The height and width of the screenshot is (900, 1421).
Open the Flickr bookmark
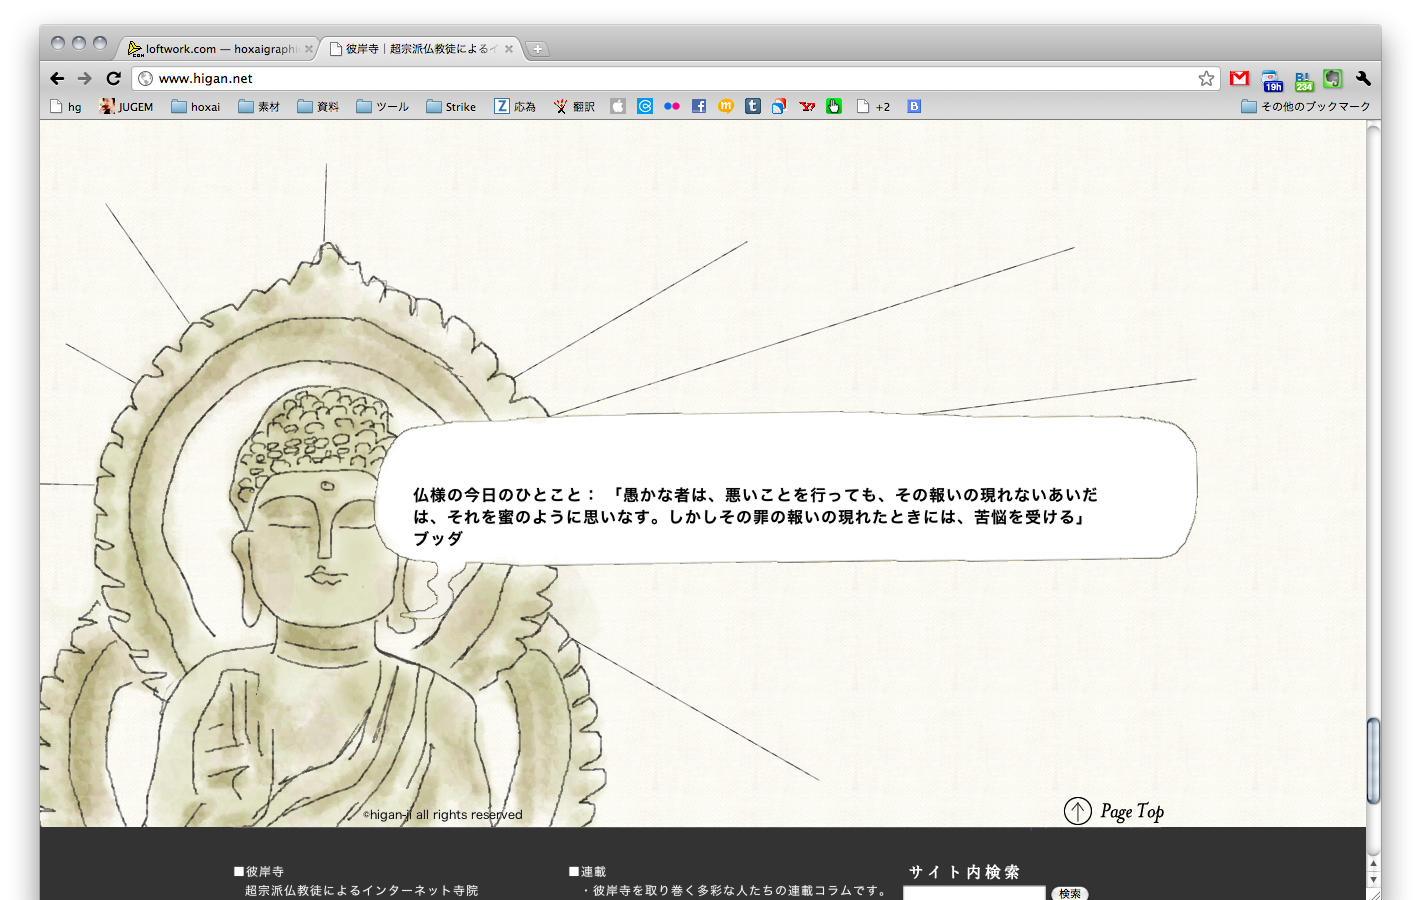(672, 106)
